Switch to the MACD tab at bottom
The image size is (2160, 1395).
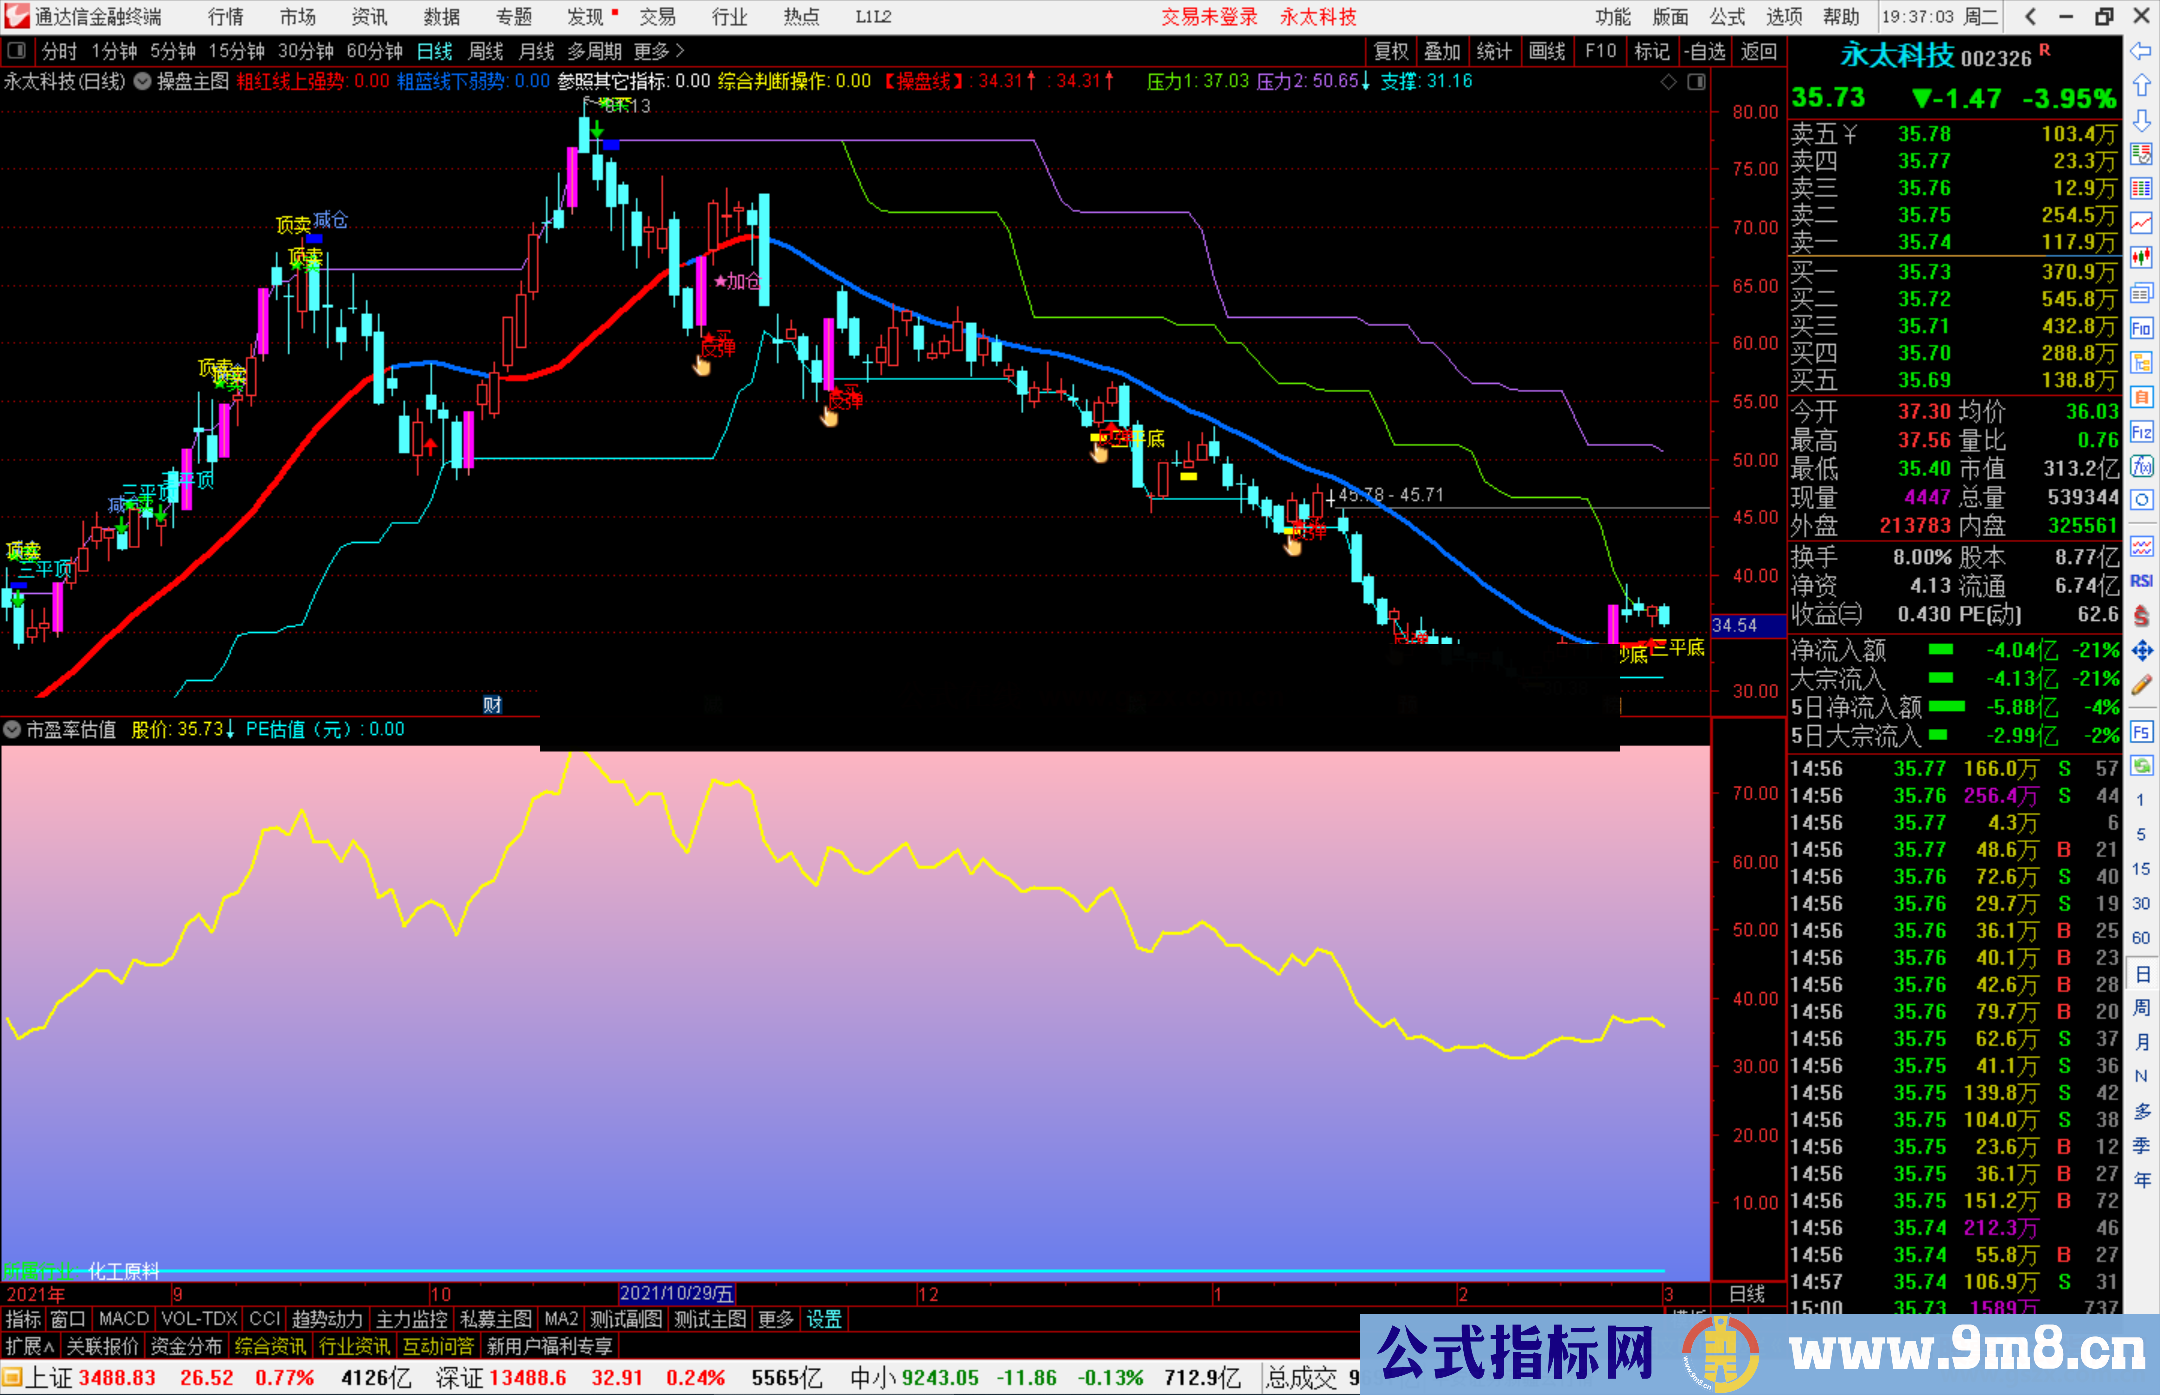coord(123,1318)
